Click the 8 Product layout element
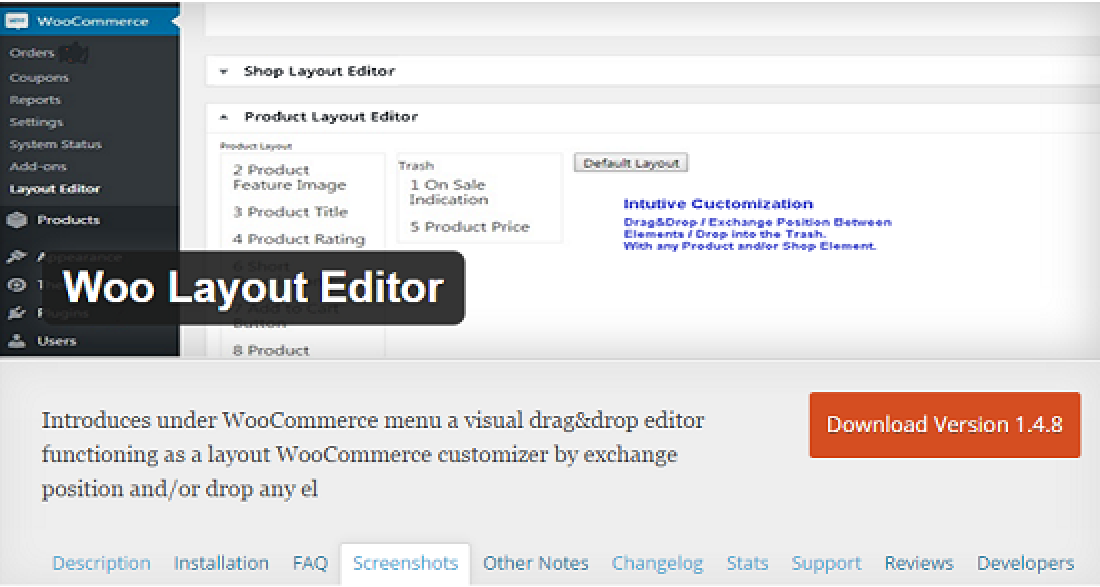 point(271,350)
